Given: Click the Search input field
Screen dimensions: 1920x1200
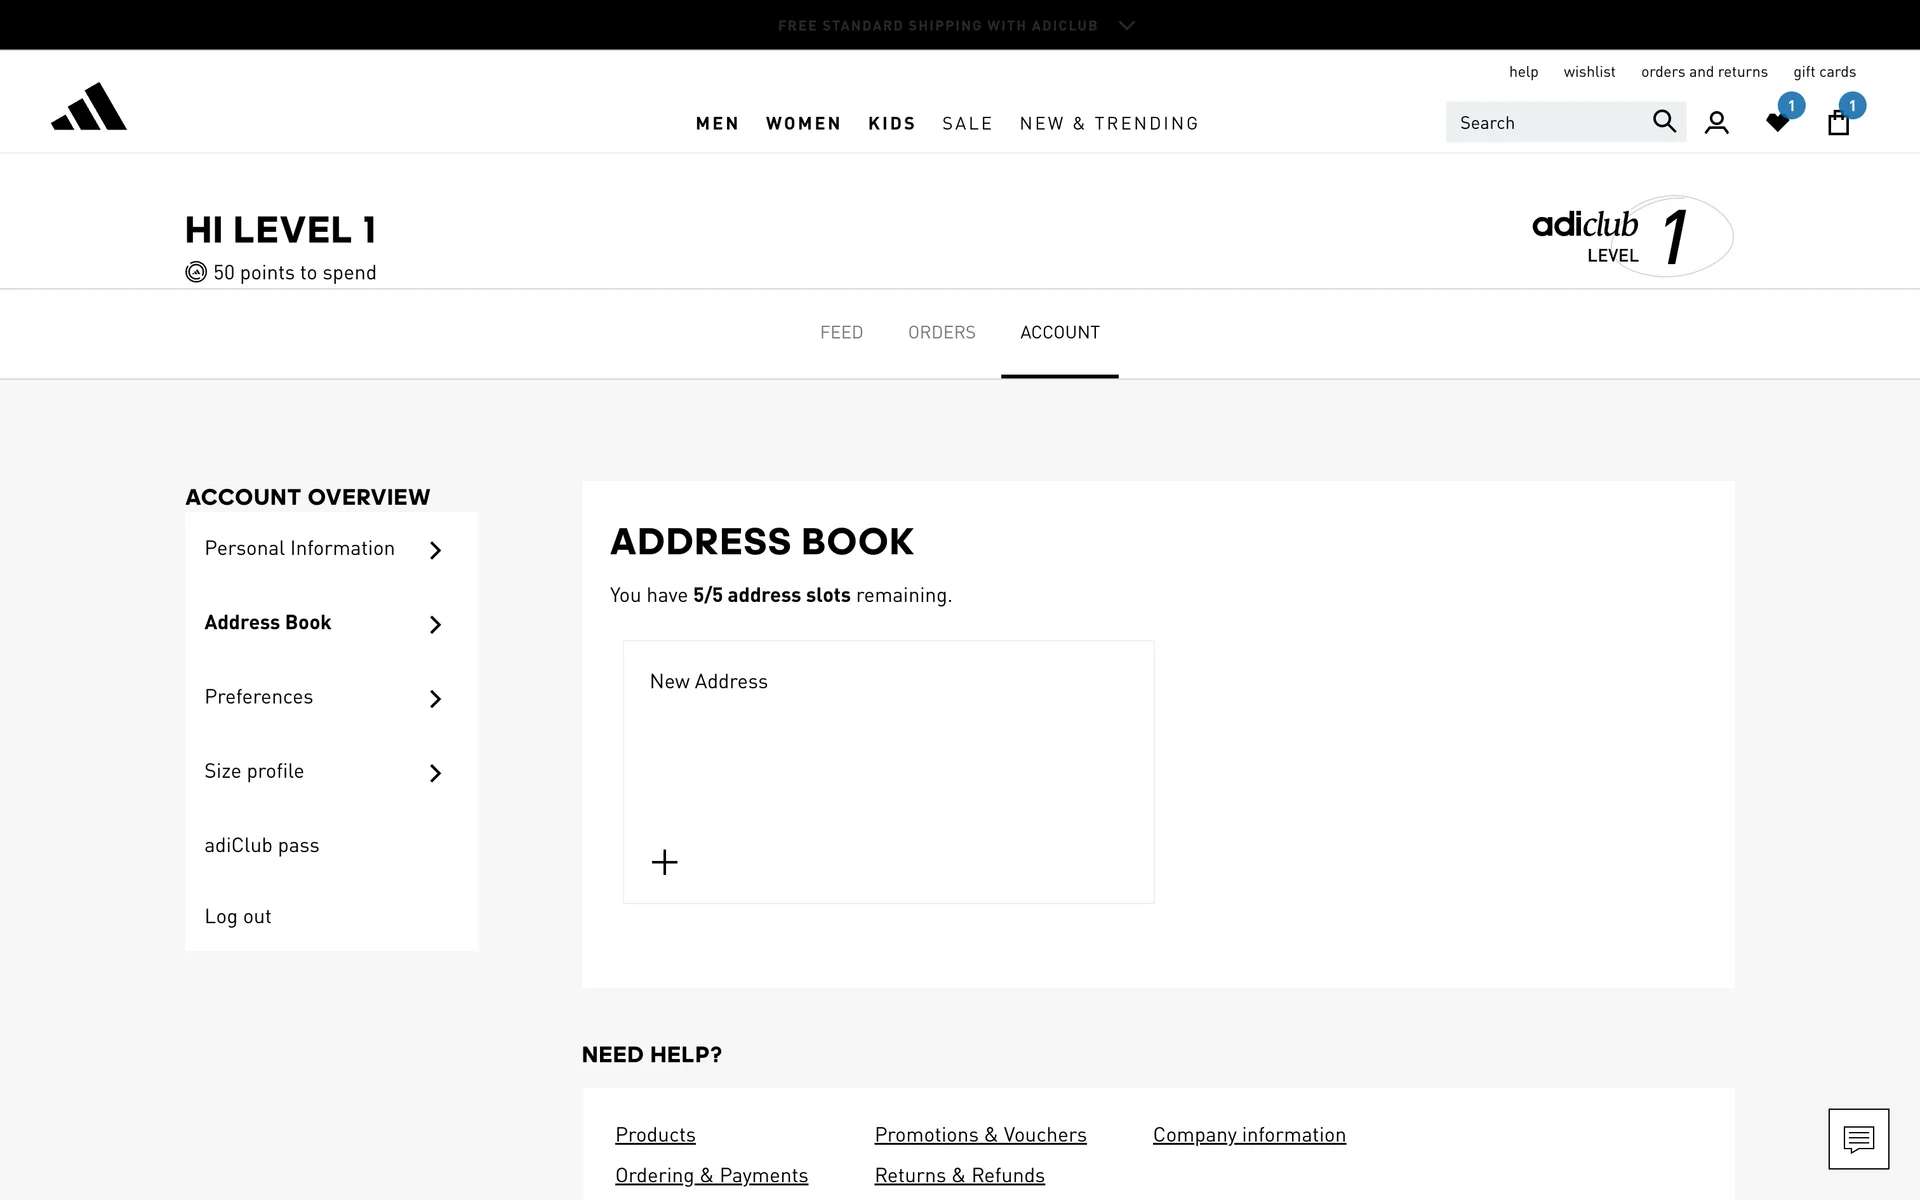Looking at the screenshot, I should point(1545,123).
